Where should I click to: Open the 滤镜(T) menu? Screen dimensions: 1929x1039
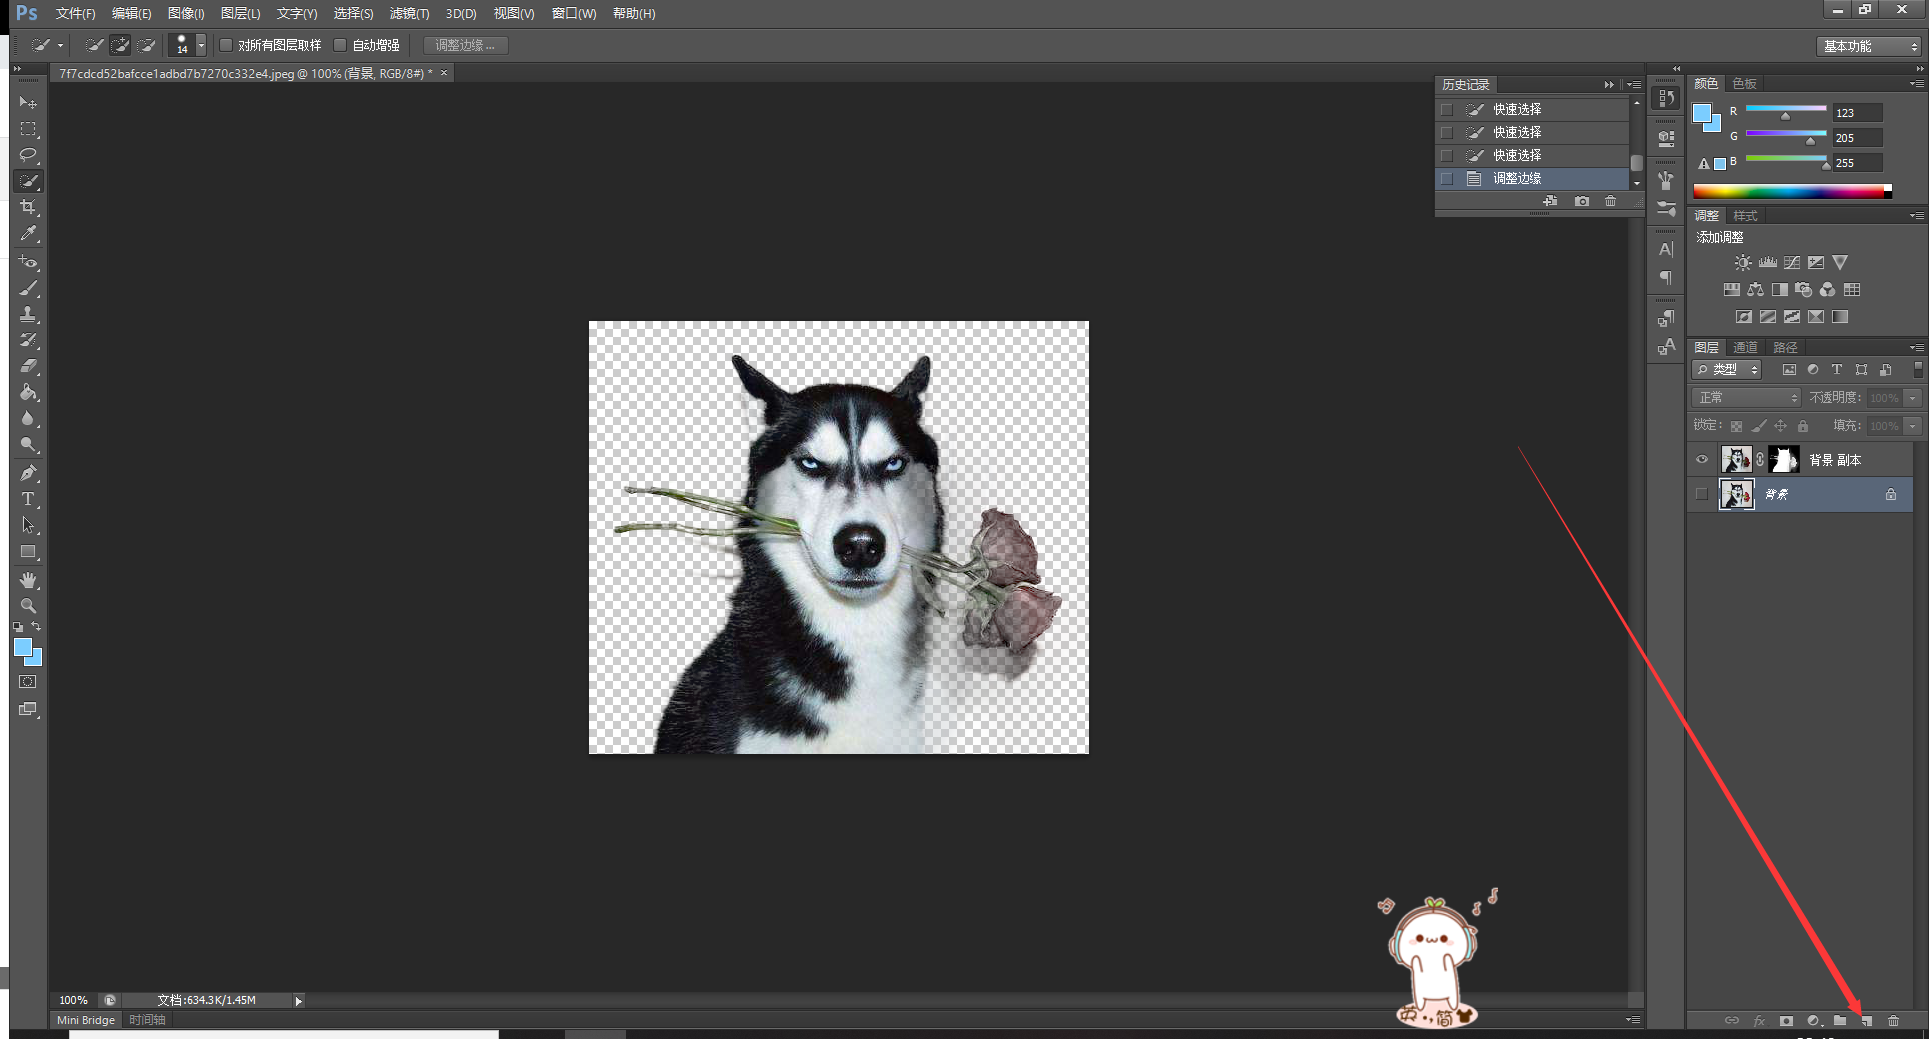coord(409,13)
